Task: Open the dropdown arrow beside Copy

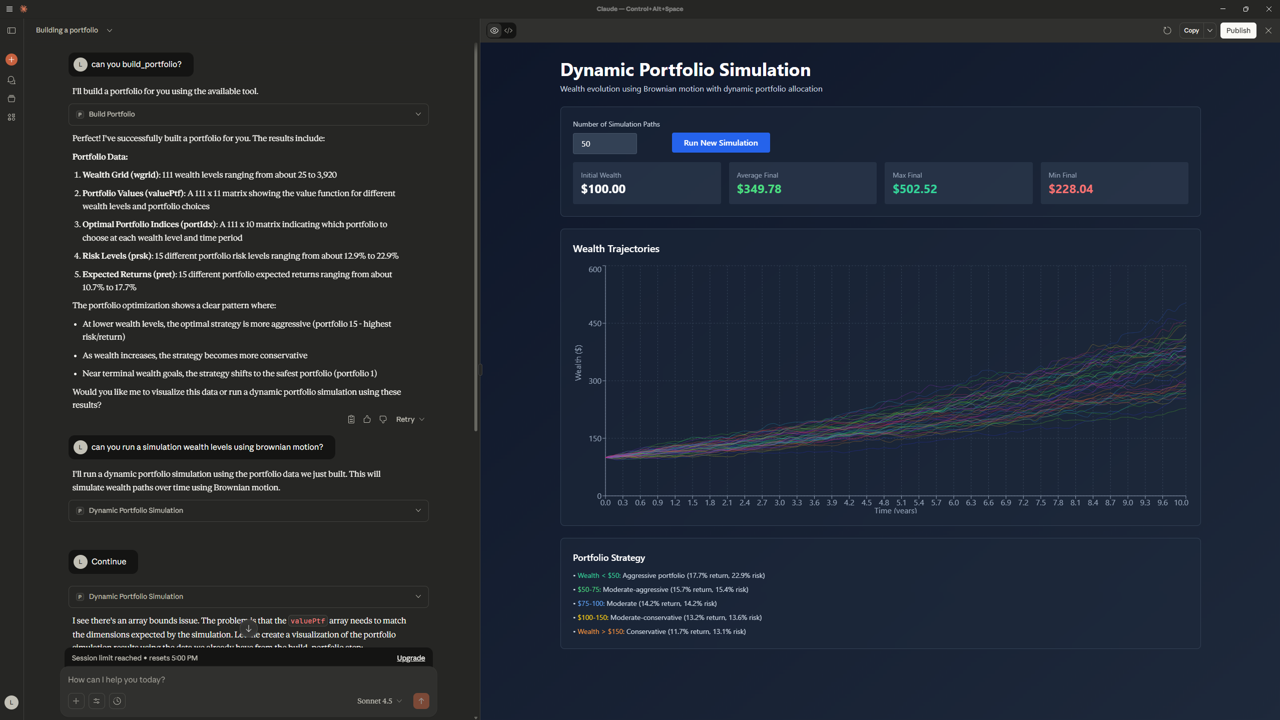Action: click(1210, 30)
